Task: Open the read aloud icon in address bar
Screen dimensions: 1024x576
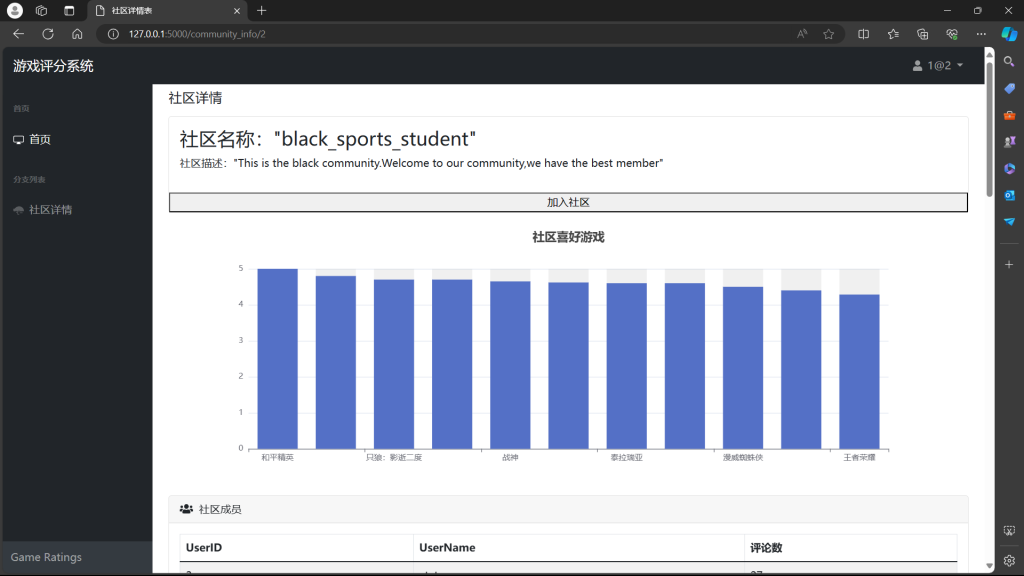Action: (802, 34)
